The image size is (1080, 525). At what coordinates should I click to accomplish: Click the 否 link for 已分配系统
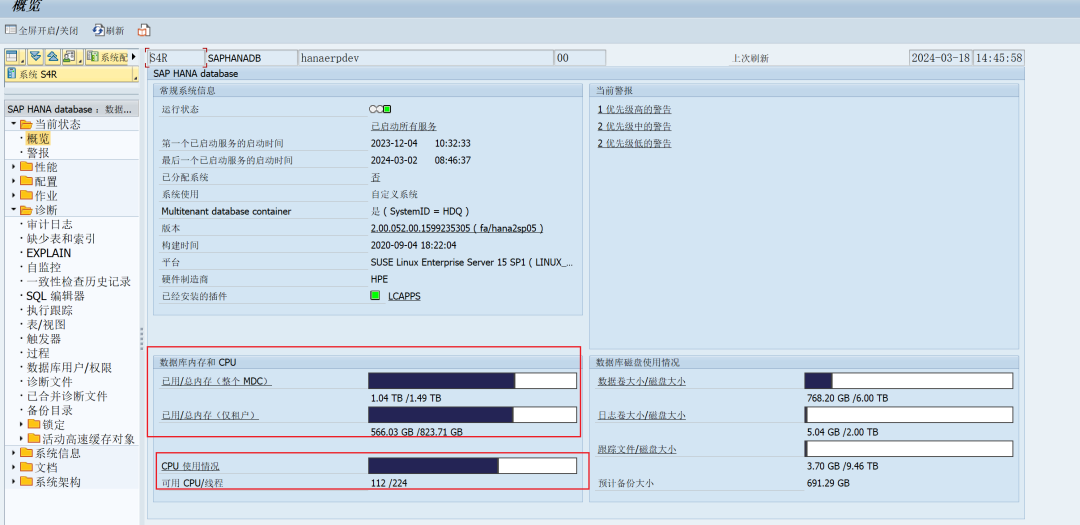pos(375,177)
